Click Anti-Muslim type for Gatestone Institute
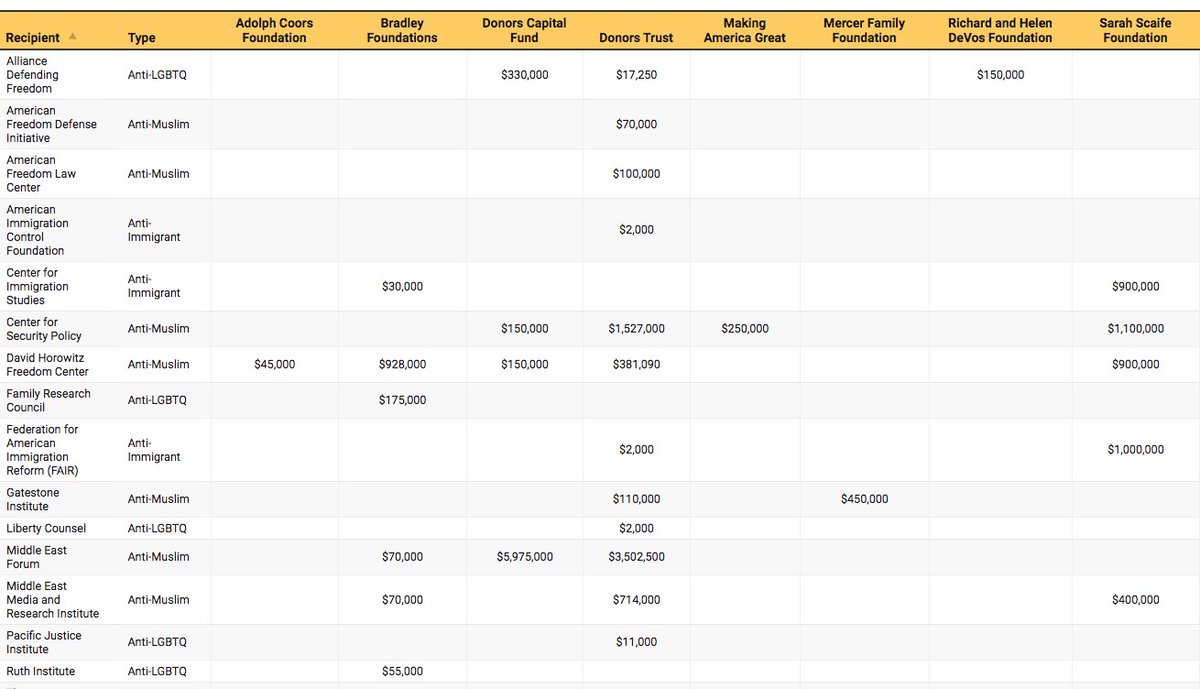Image resolution: width=1200 pixels, height=689 pixels. click(158, 499)
